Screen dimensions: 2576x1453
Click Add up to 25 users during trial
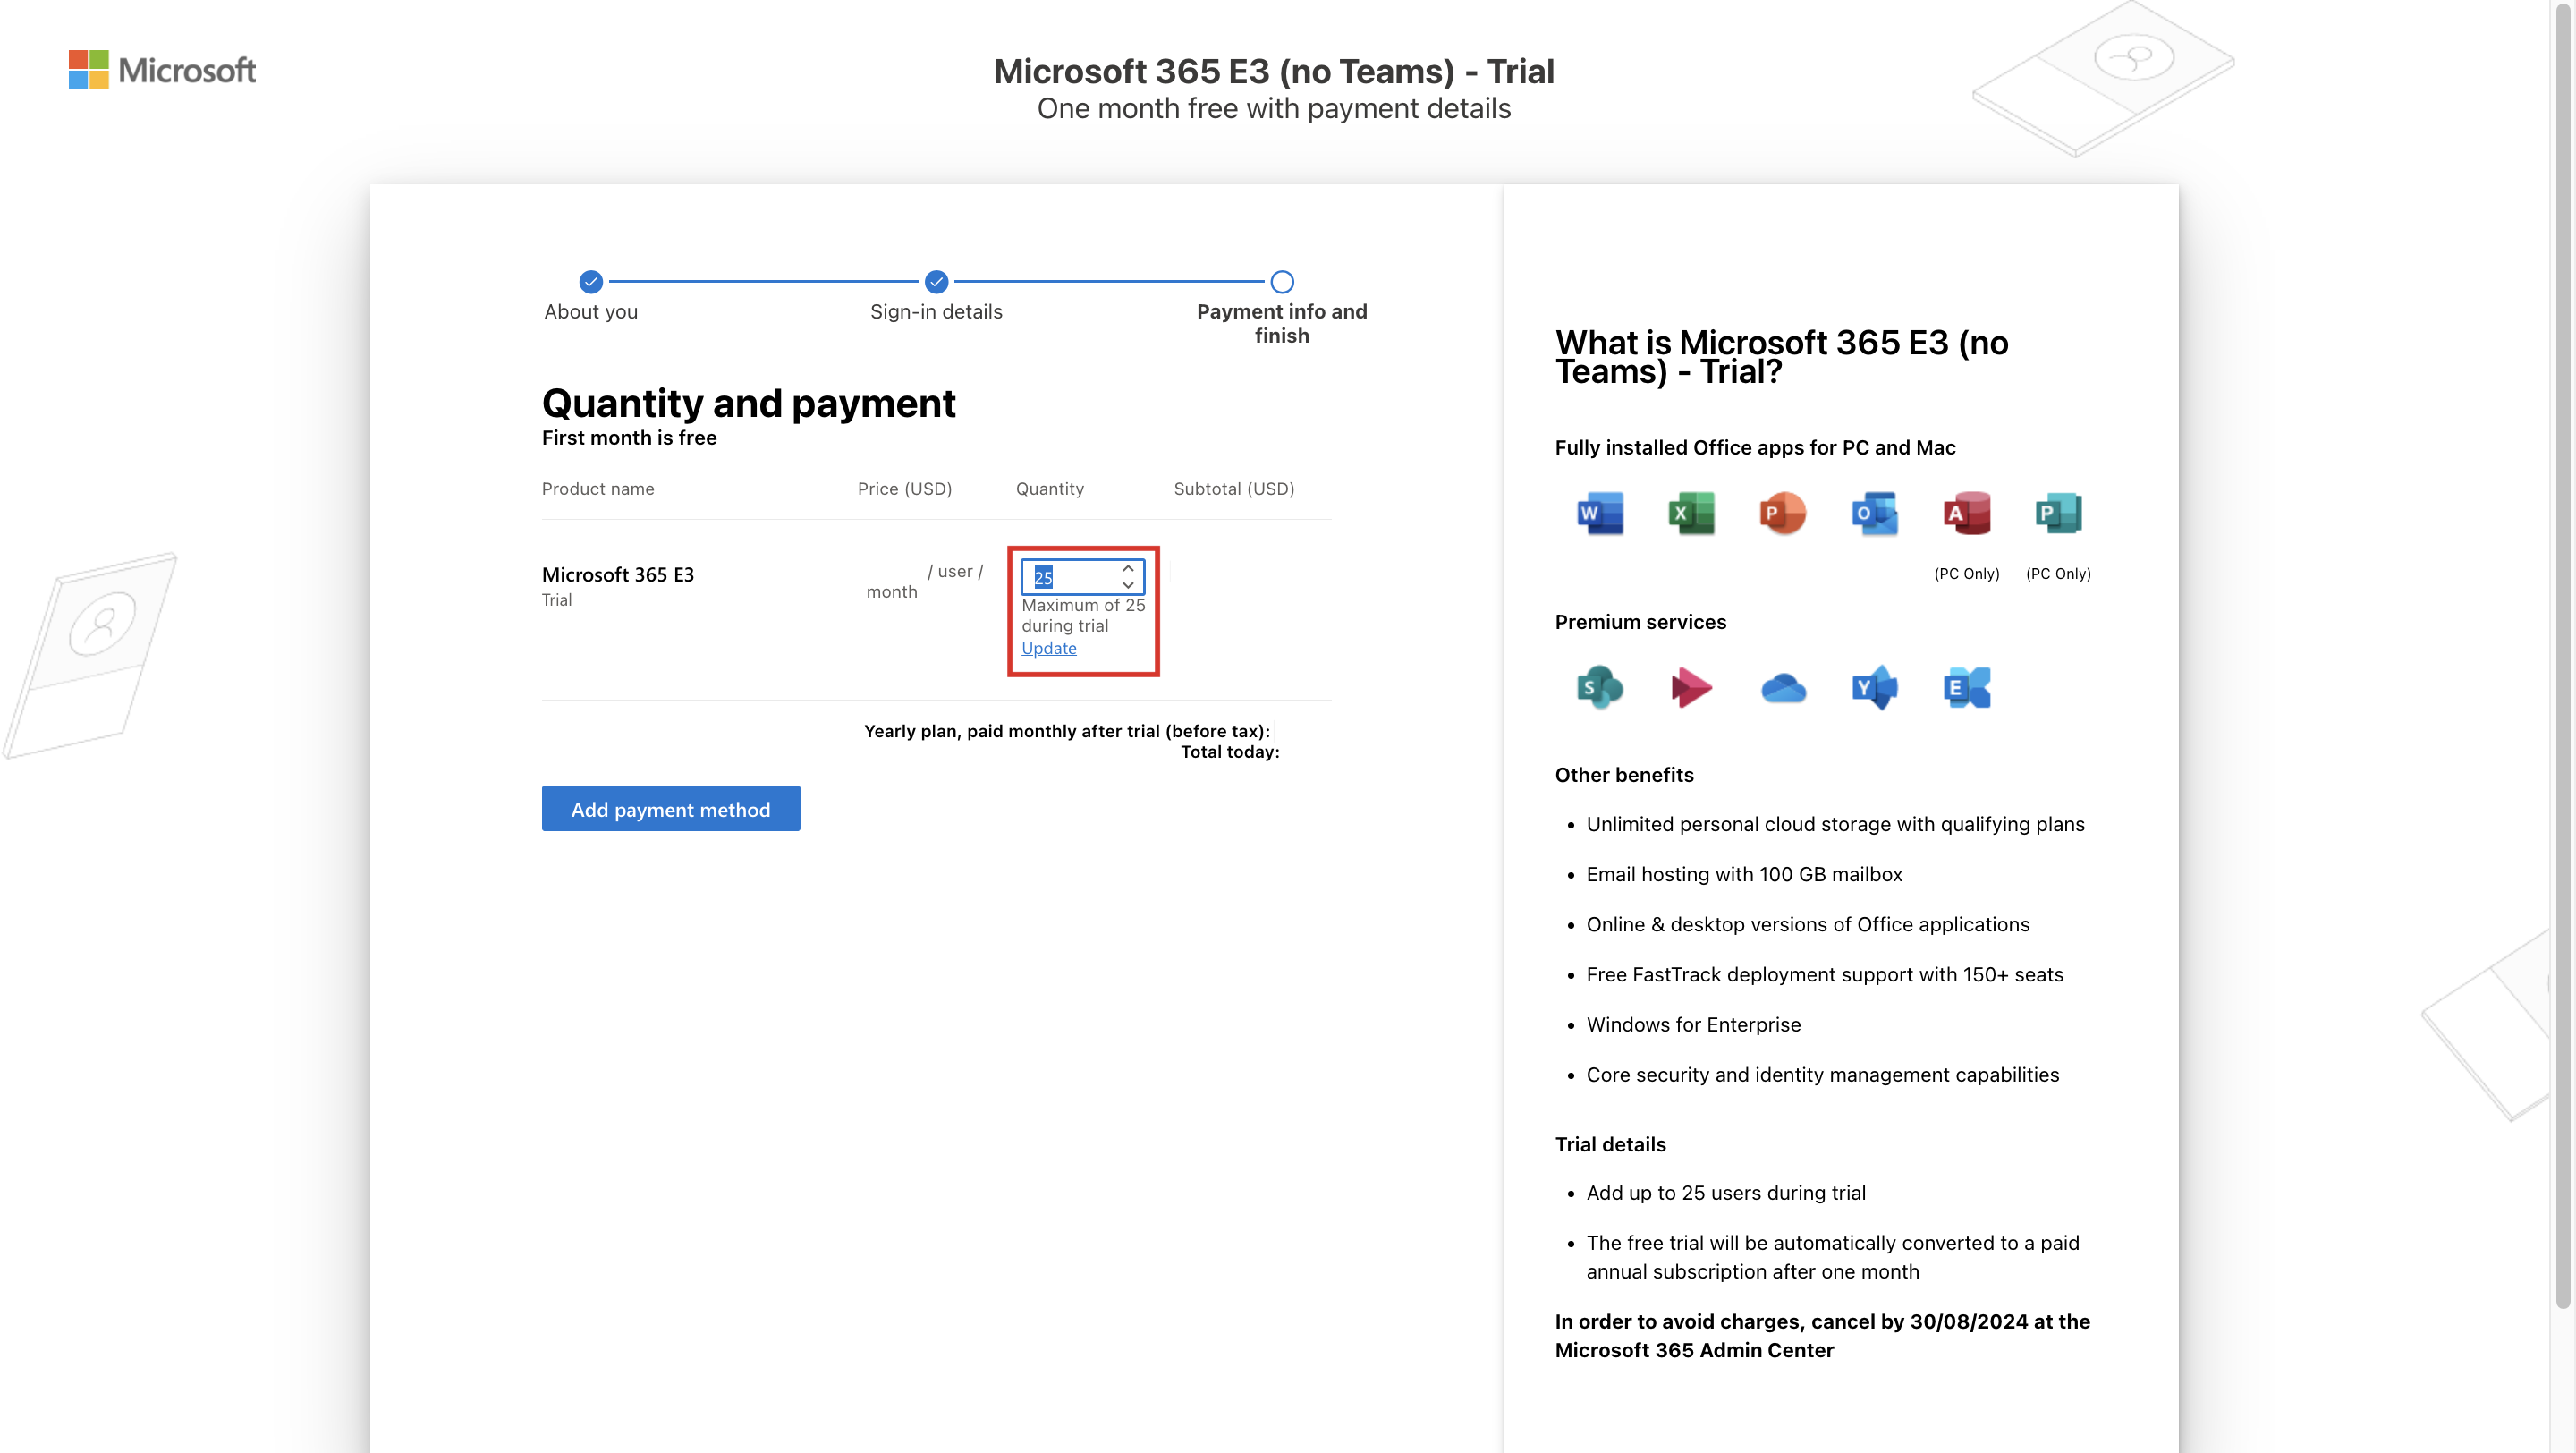1726,1193
